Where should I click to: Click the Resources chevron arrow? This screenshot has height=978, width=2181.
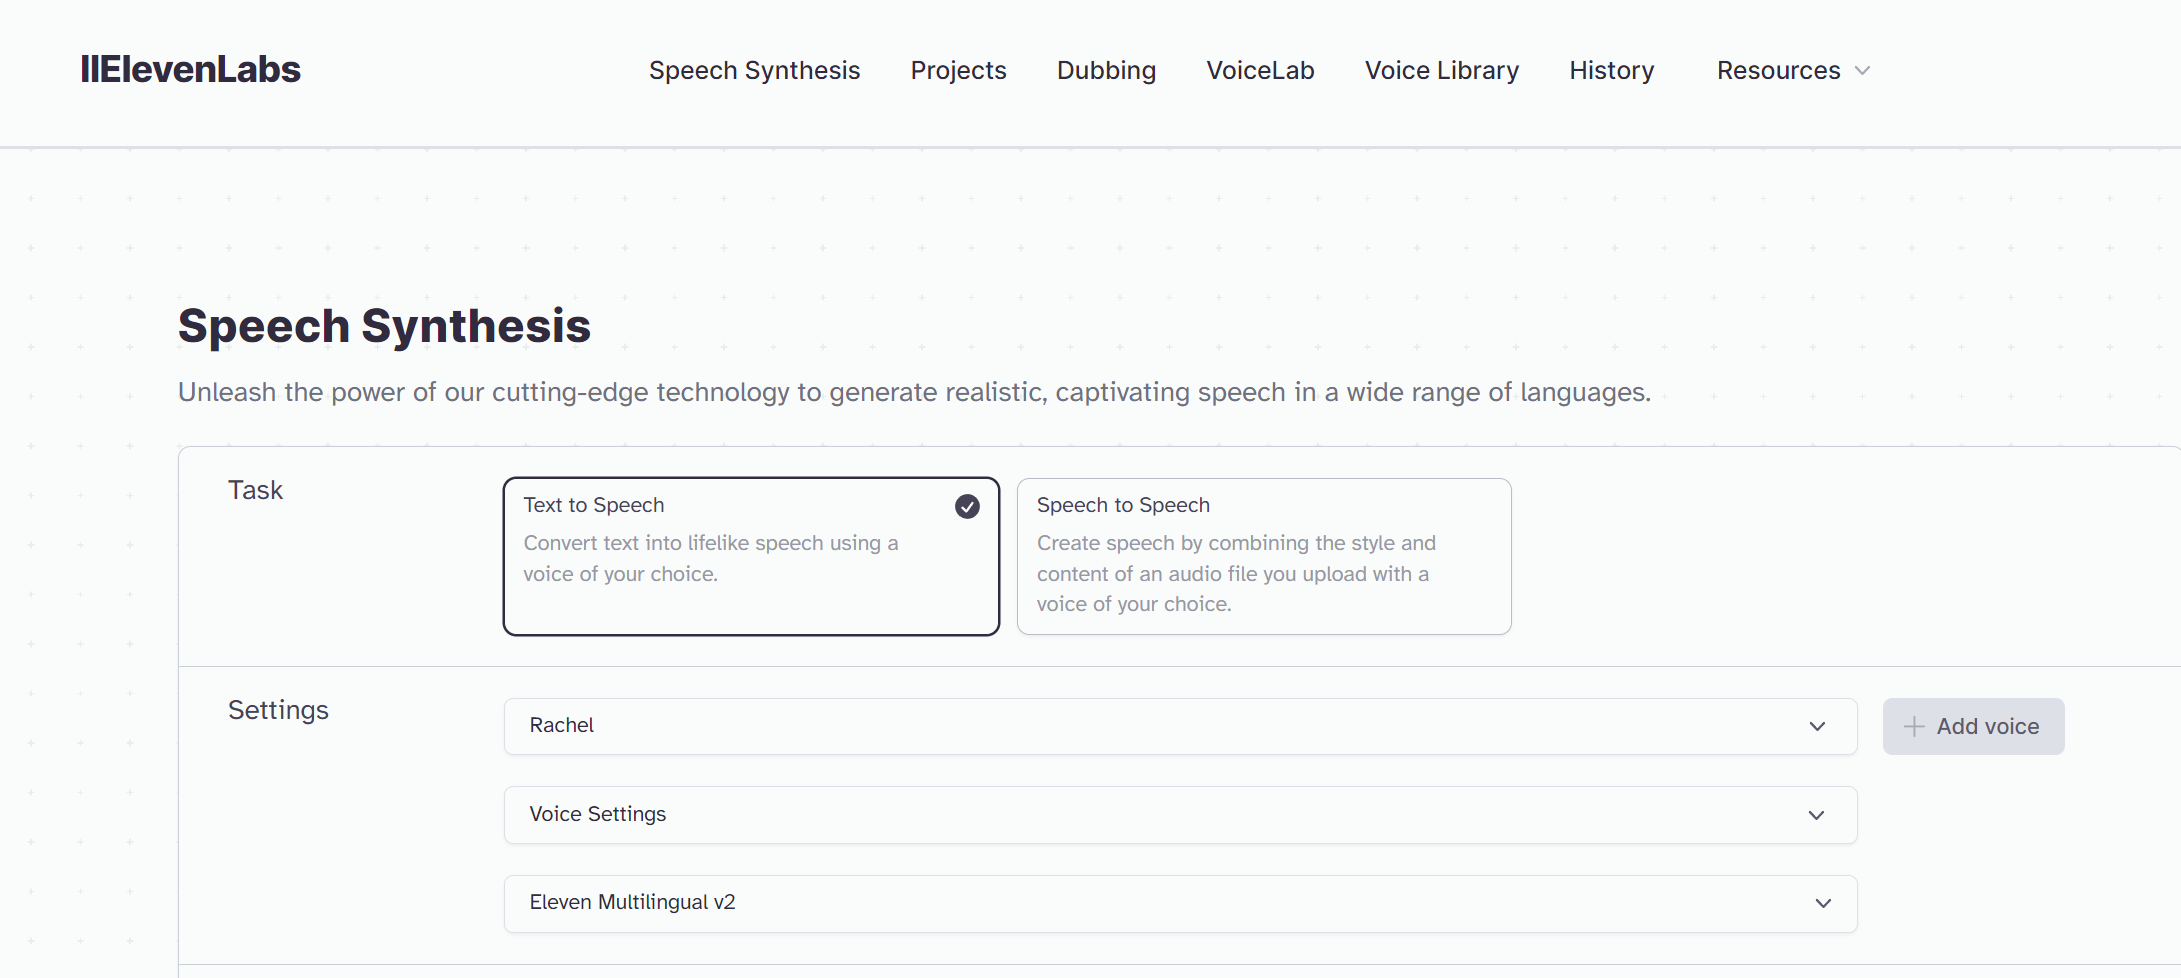click(1862, 71)
